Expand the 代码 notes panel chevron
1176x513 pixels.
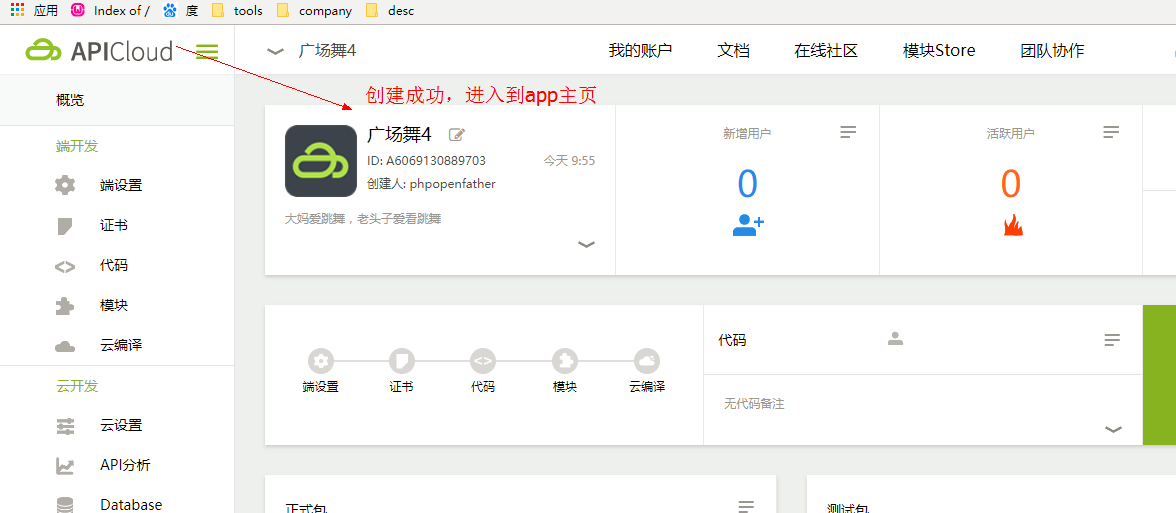click(1113, 429)
